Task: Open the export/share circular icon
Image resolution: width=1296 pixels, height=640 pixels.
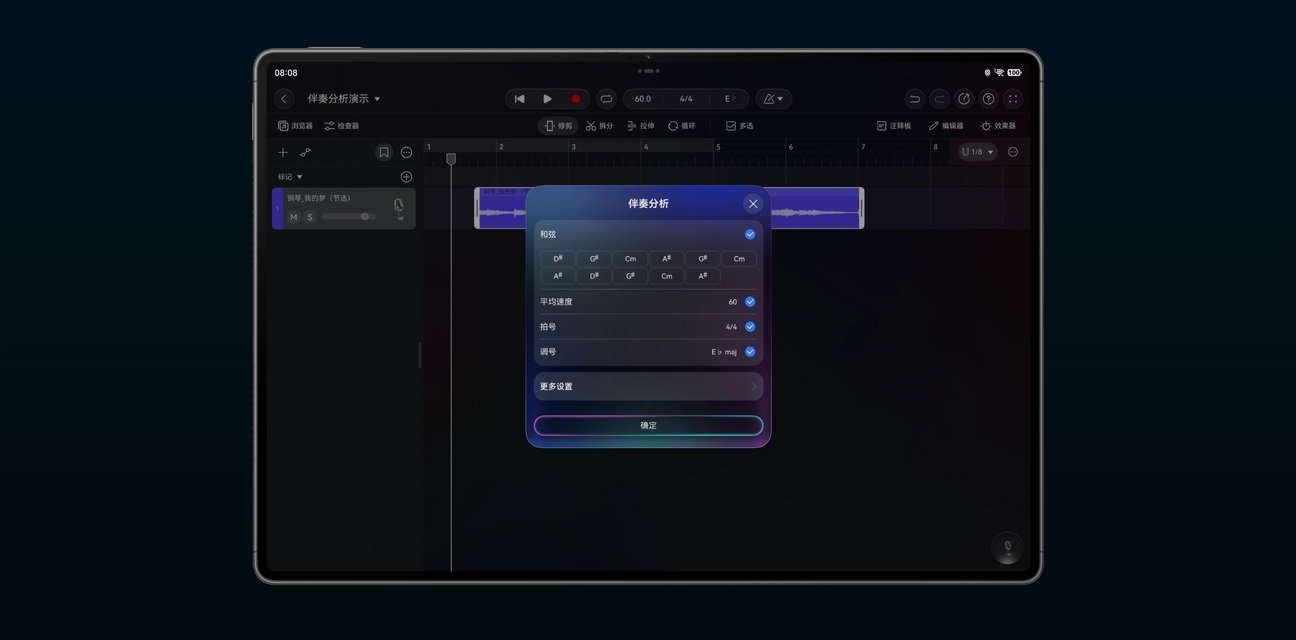Action: (964, 99)
